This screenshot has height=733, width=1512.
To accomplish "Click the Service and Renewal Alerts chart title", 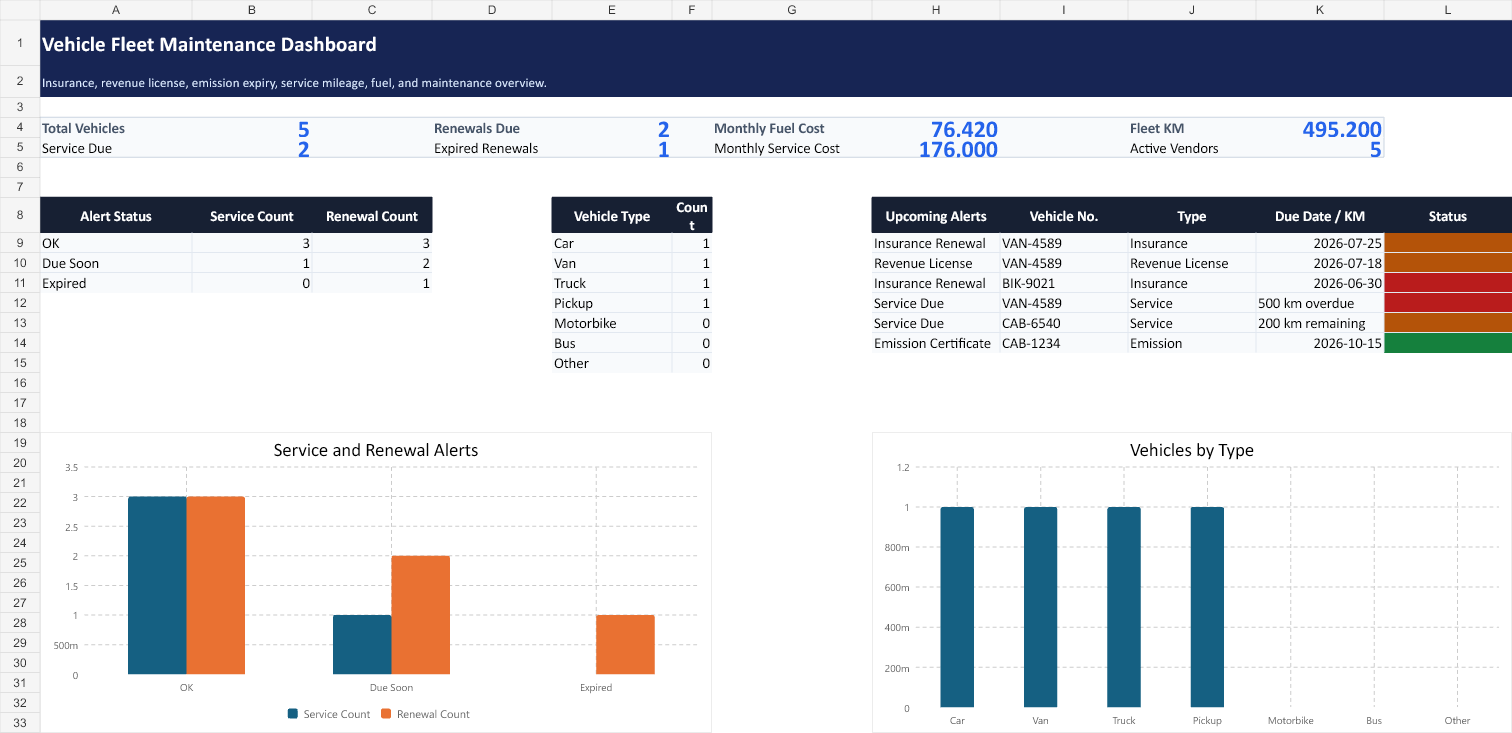I will (x=376, y=450).
